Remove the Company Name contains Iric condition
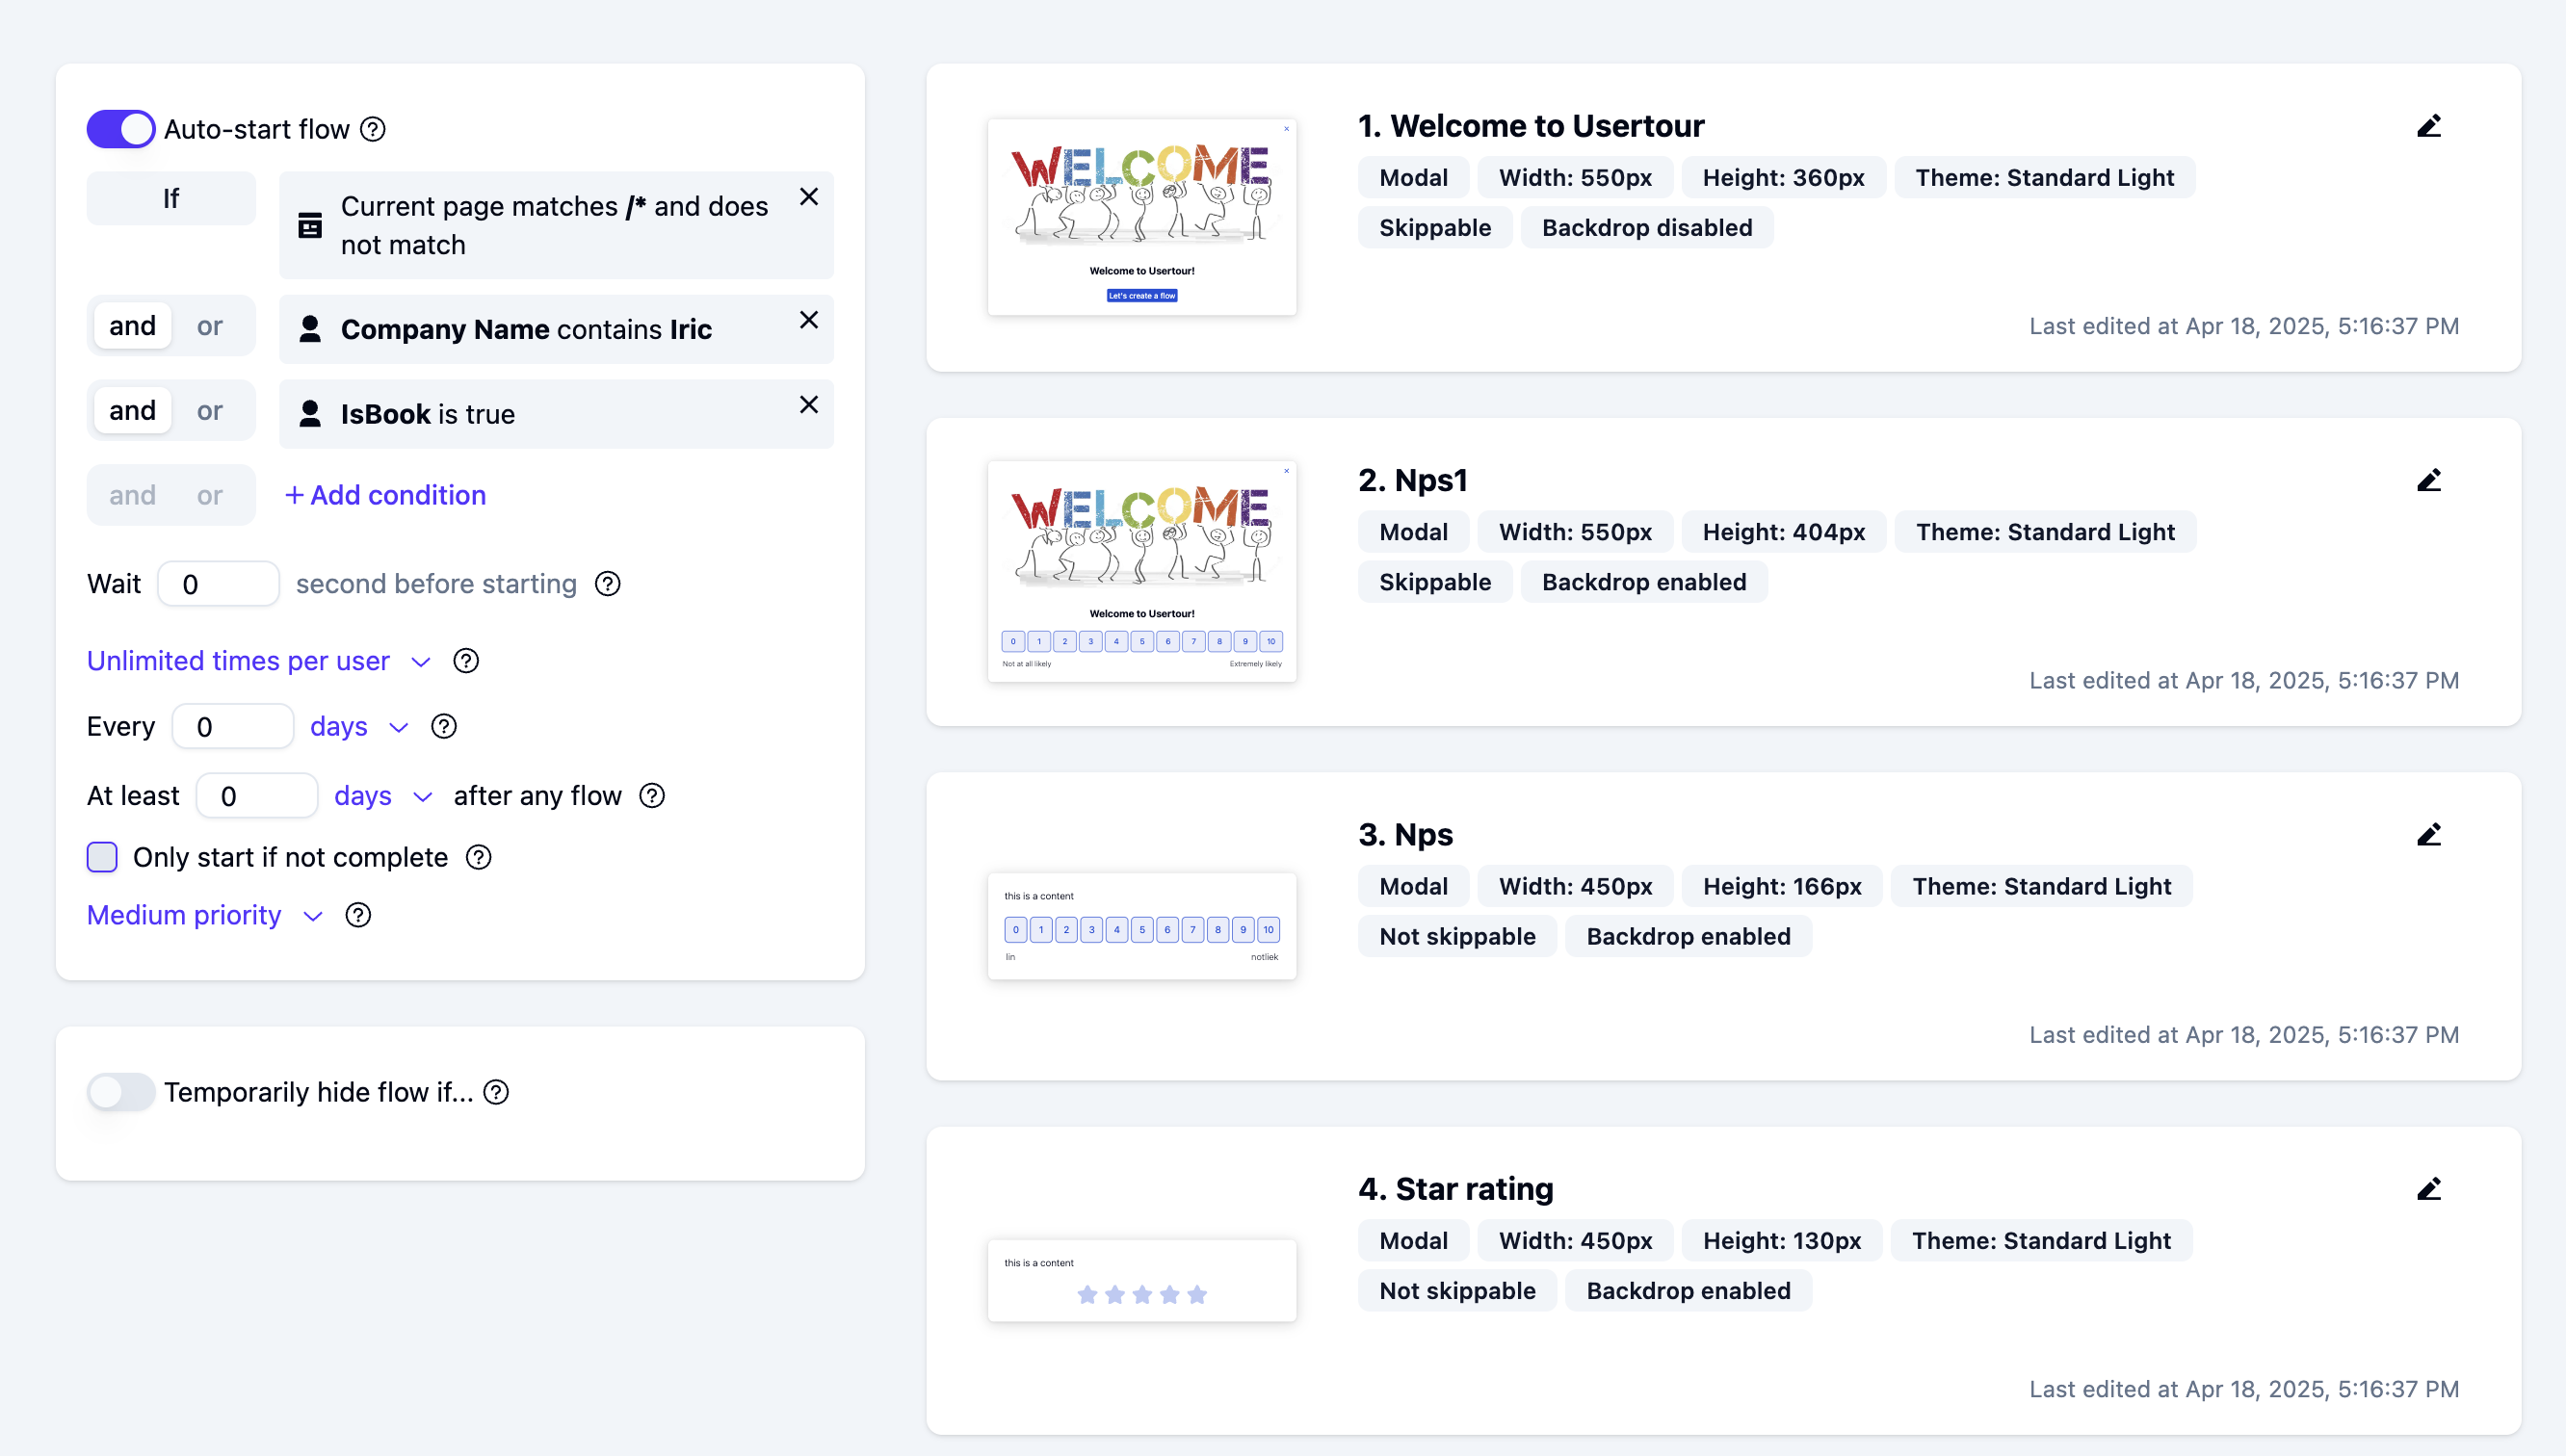The height and width of the screenshot is (1456, 2566). pos(808,320)
